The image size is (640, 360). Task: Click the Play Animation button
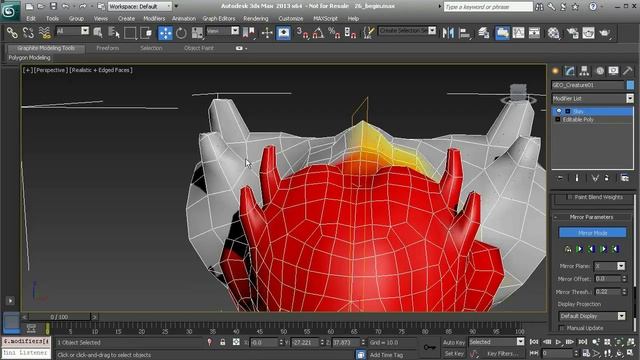[x=558, y=342]
